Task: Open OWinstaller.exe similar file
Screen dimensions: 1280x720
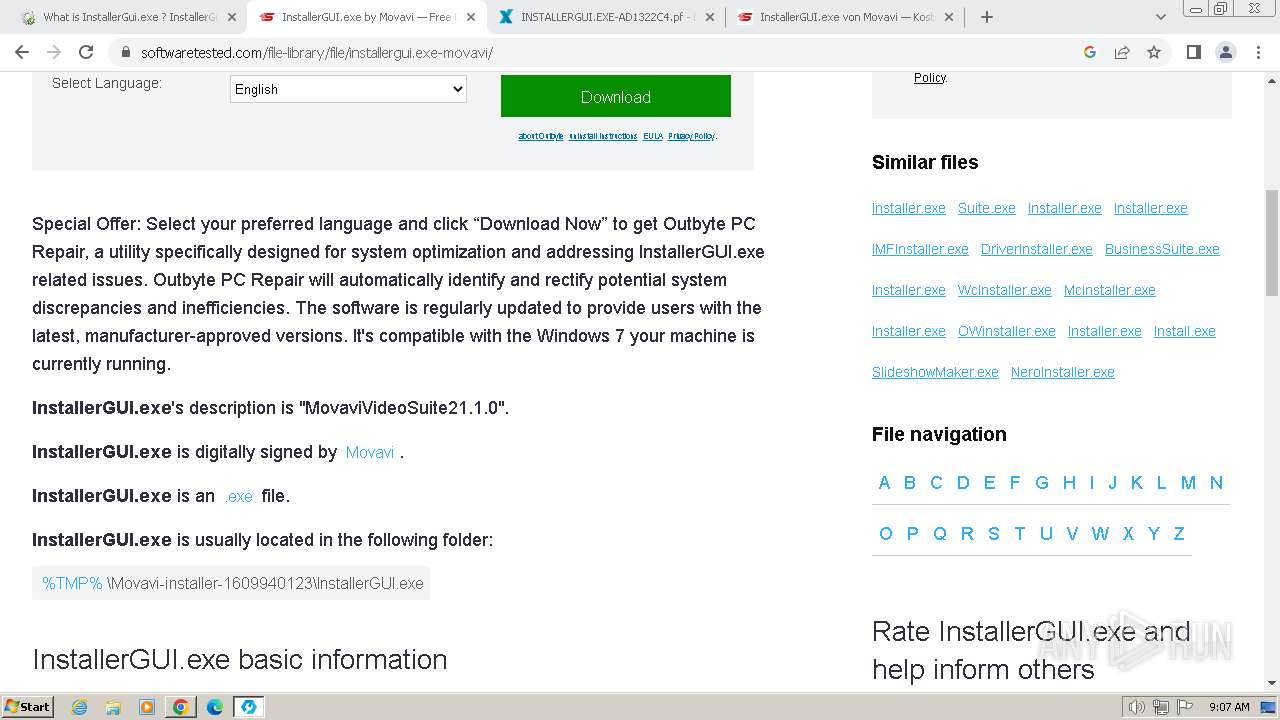Action: (x=1006, y=331)
